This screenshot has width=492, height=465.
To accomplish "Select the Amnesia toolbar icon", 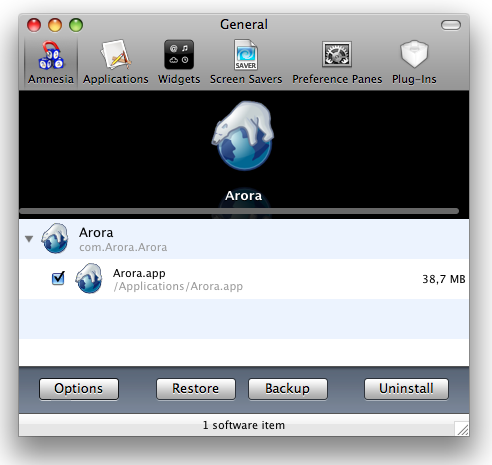I will tap(51, 55).
